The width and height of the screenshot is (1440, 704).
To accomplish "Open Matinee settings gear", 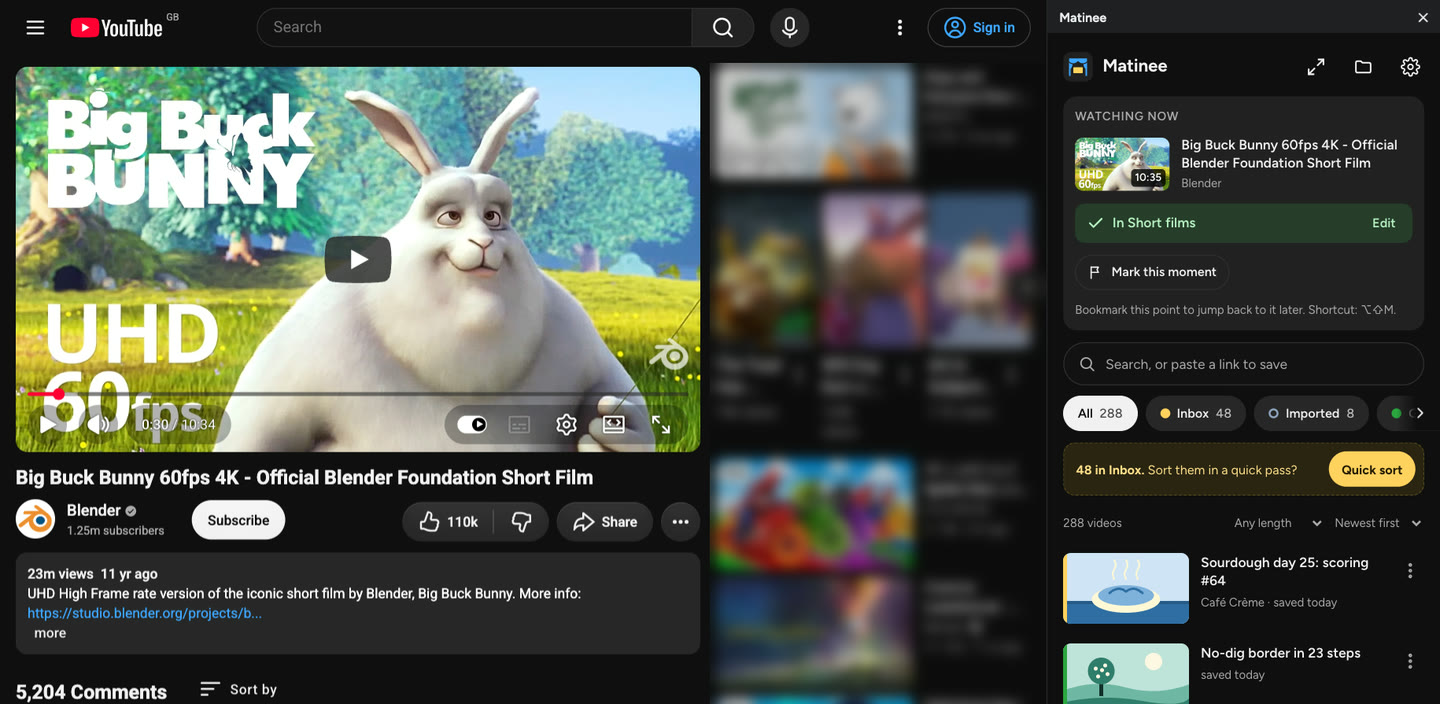I will [1410, 67].
